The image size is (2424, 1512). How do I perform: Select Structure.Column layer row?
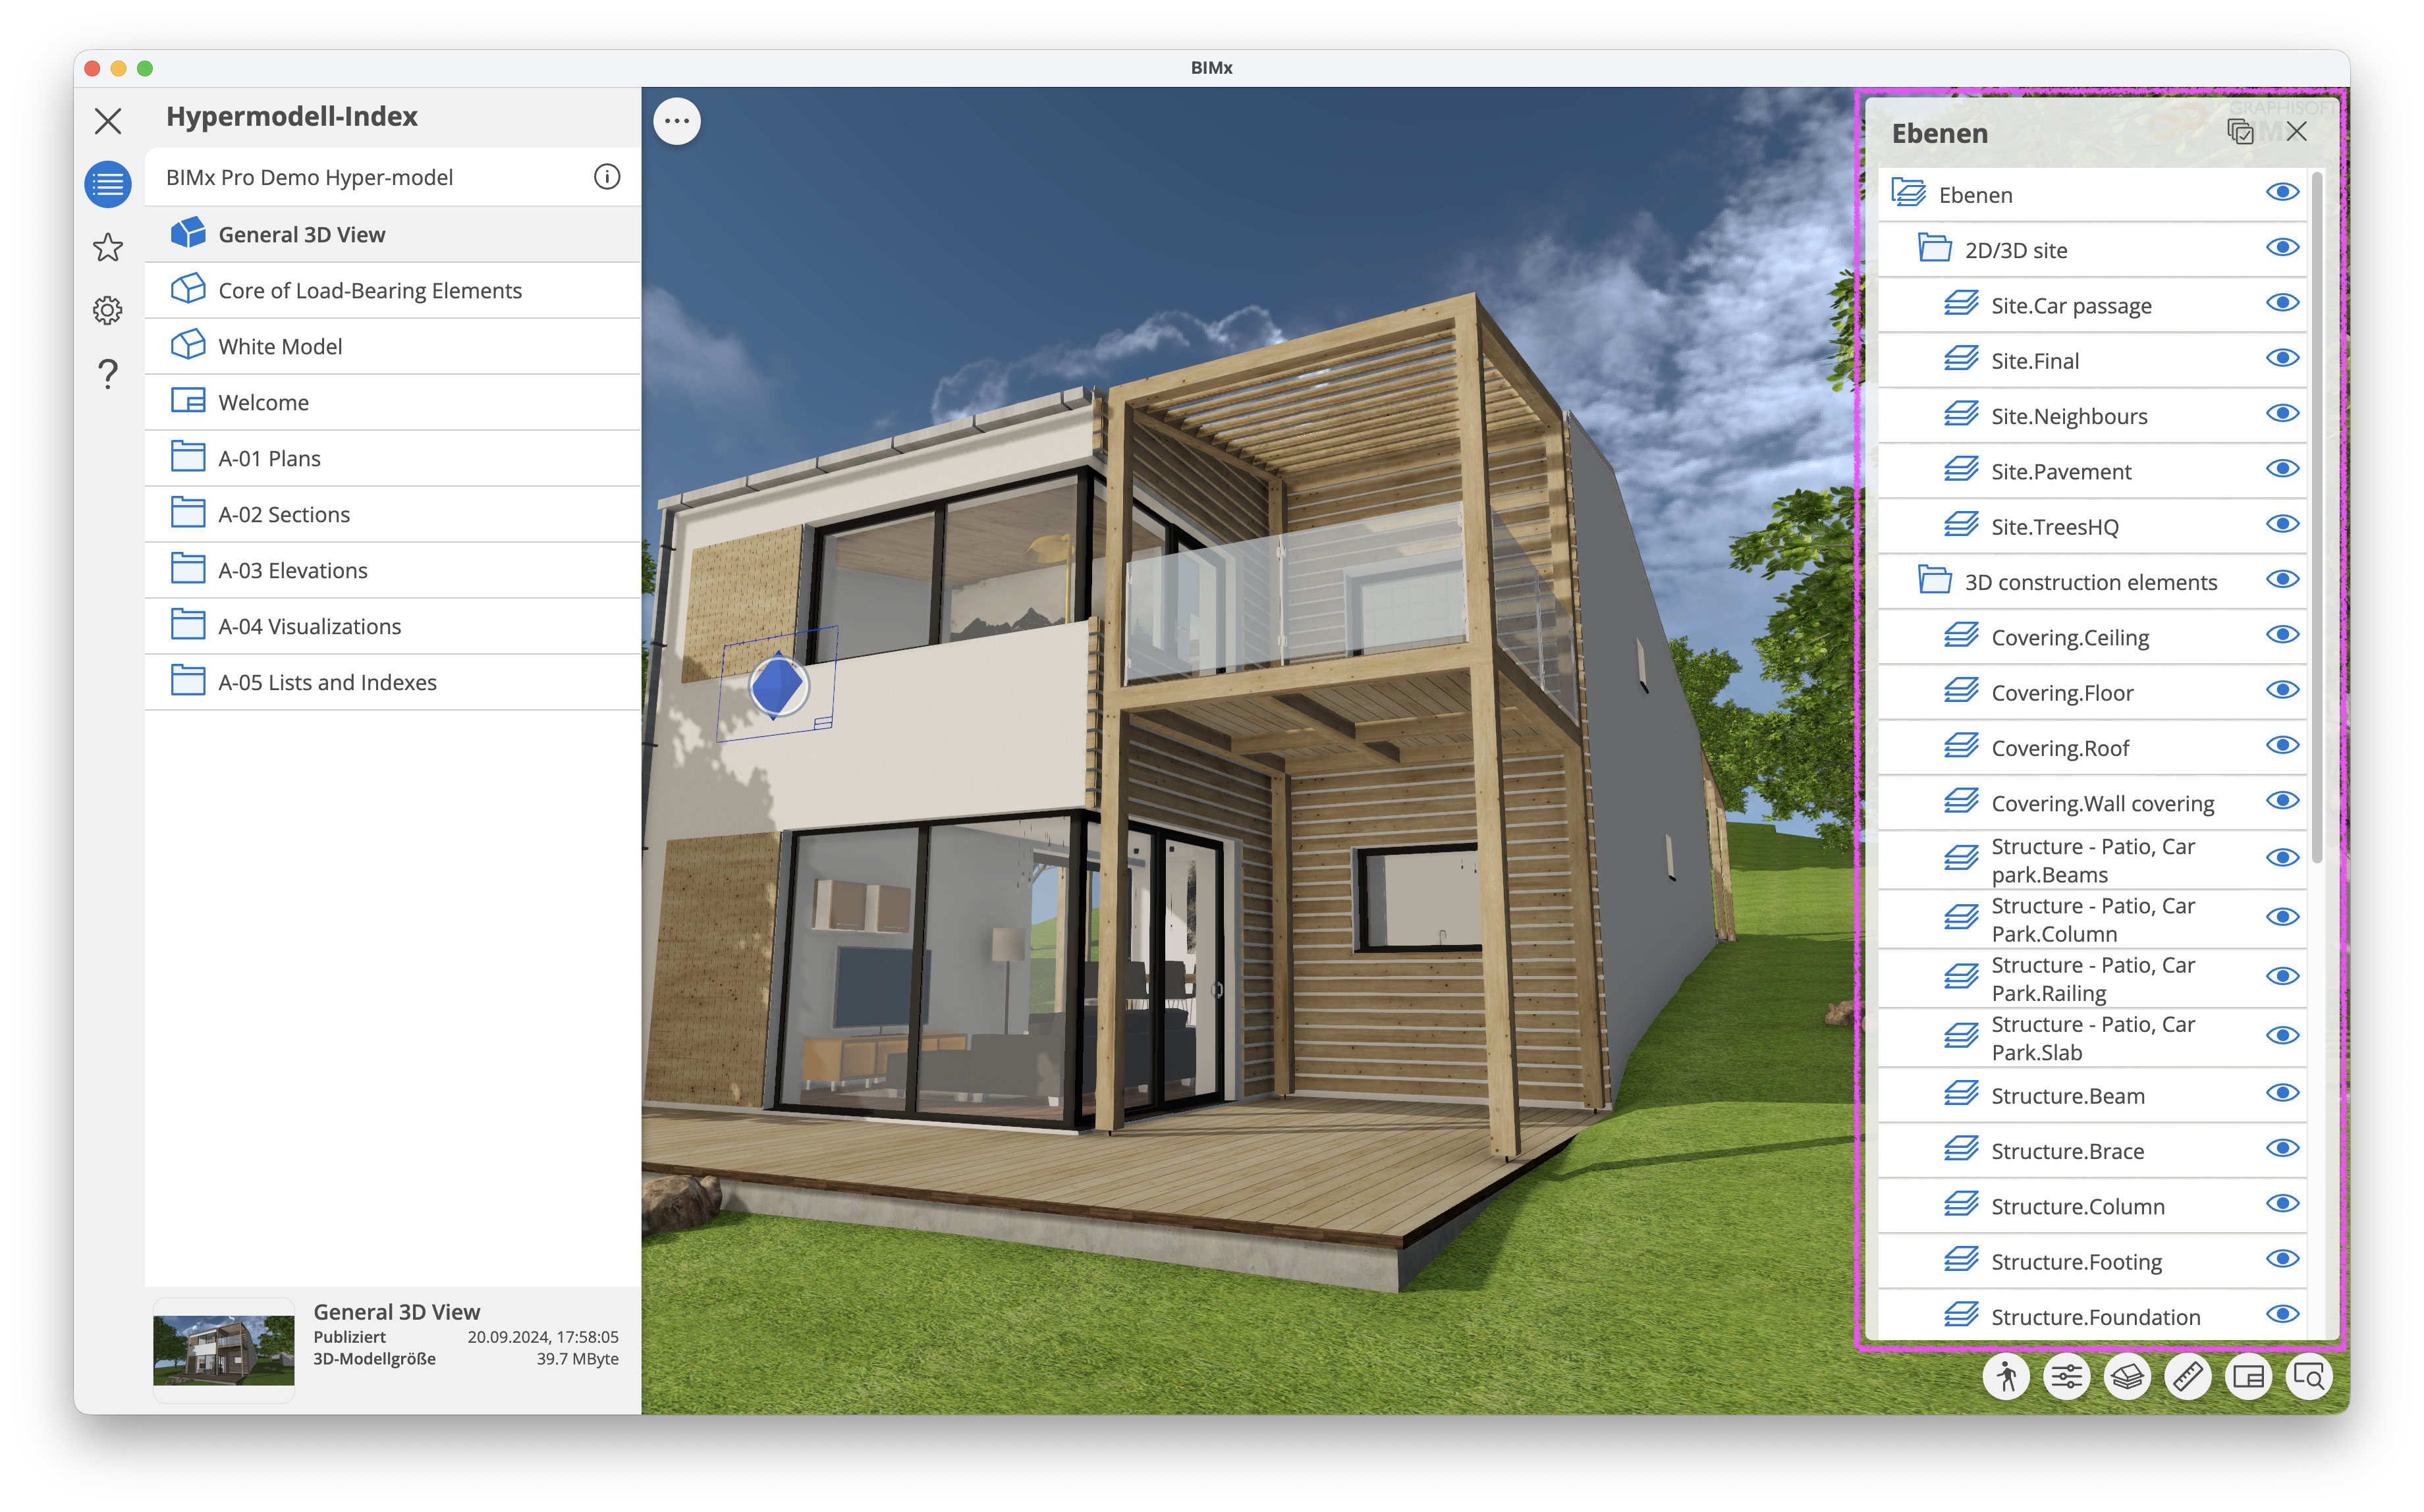click(x=2092, y=1206)
